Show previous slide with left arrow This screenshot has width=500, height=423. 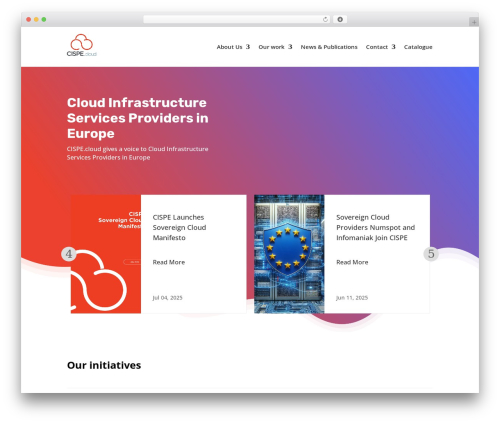click(x=69, y=254)
